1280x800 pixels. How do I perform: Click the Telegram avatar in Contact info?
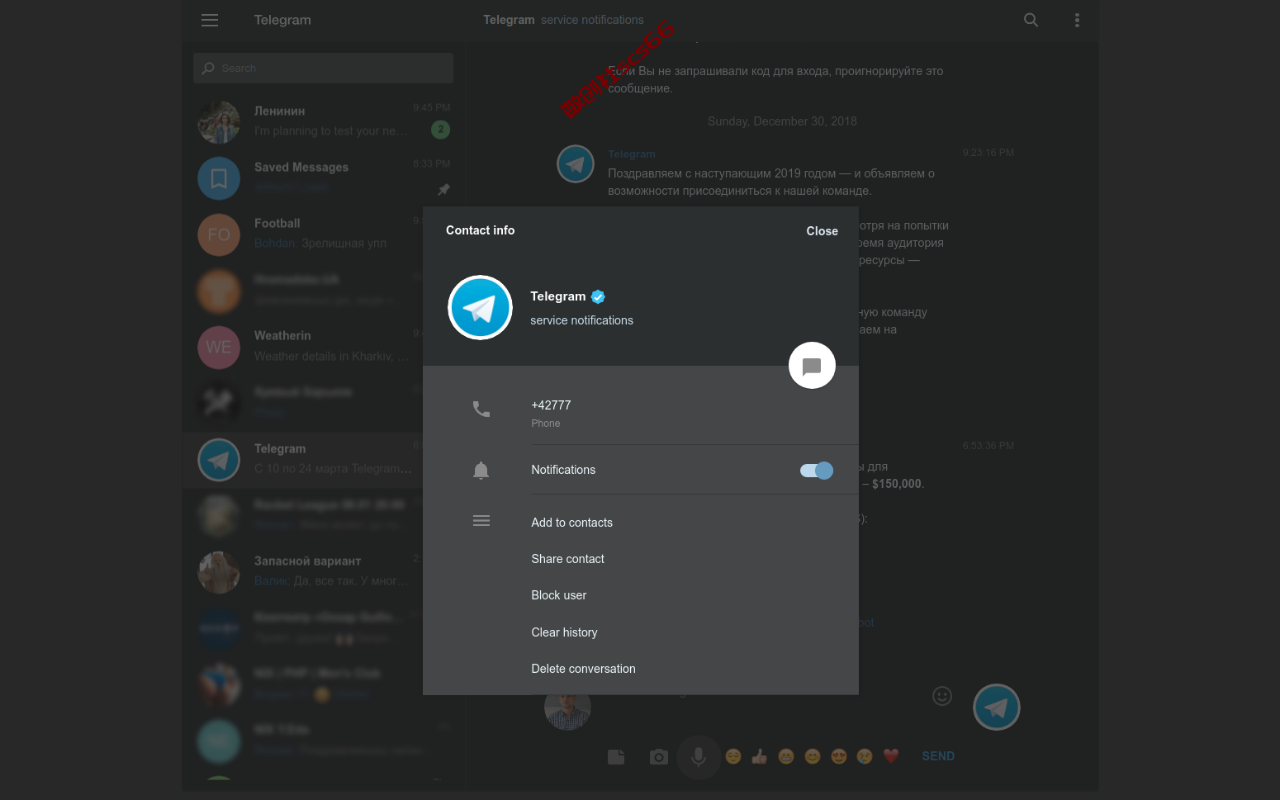click(480, 307)
